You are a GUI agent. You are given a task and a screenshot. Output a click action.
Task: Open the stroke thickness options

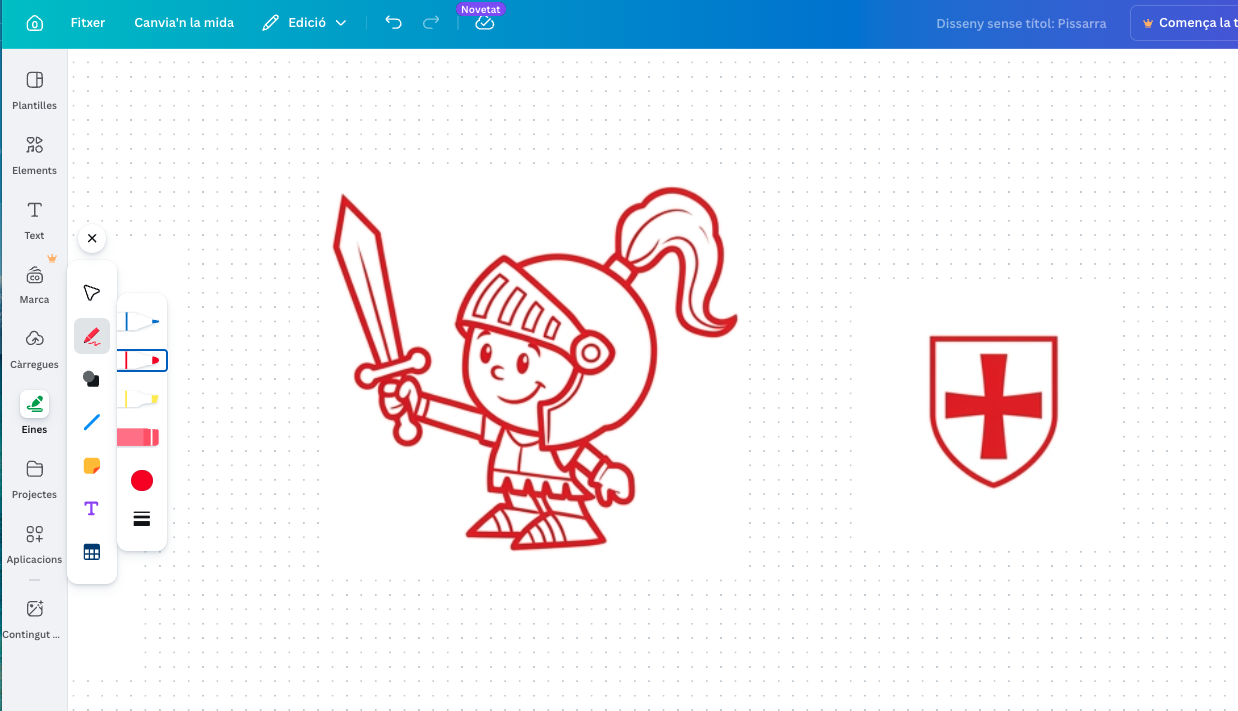coord(141,518)
